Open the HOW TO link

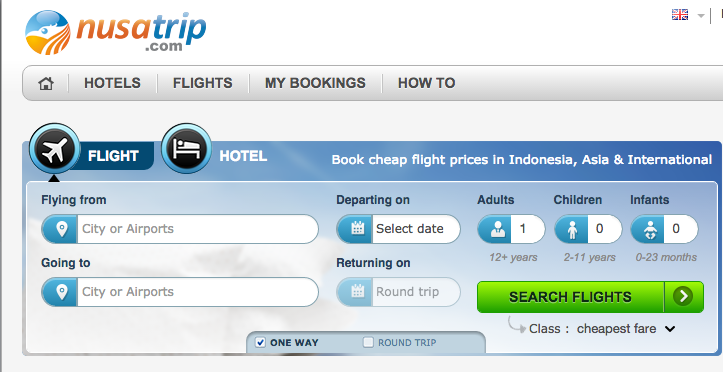[x=427, y=83]
